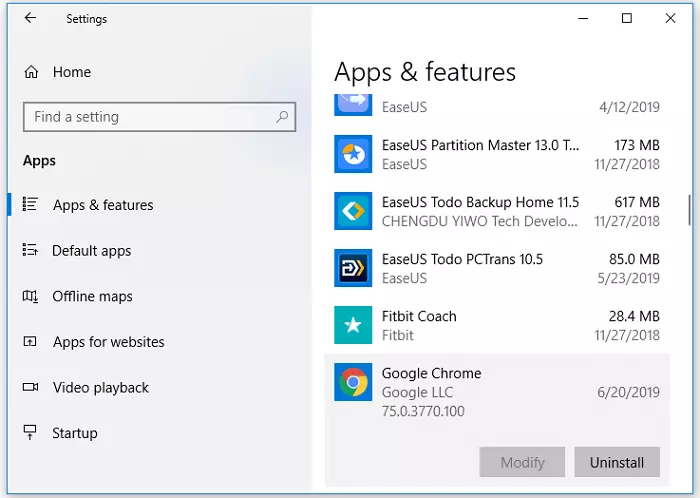Maximize the Settings window
Screen dimensions: 700x498
pyautogui.click(x=627, y=18)
